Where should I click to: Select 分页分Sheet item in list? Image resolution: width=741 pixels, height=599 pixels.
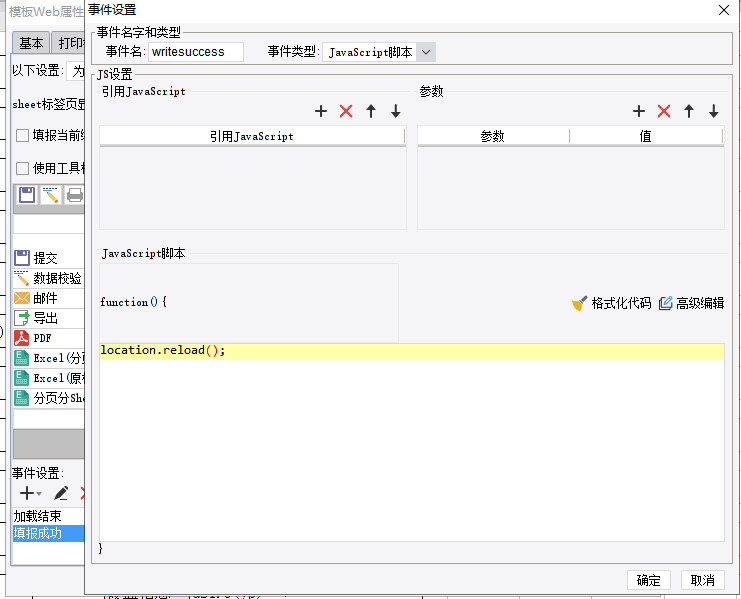tap(48, 398)
